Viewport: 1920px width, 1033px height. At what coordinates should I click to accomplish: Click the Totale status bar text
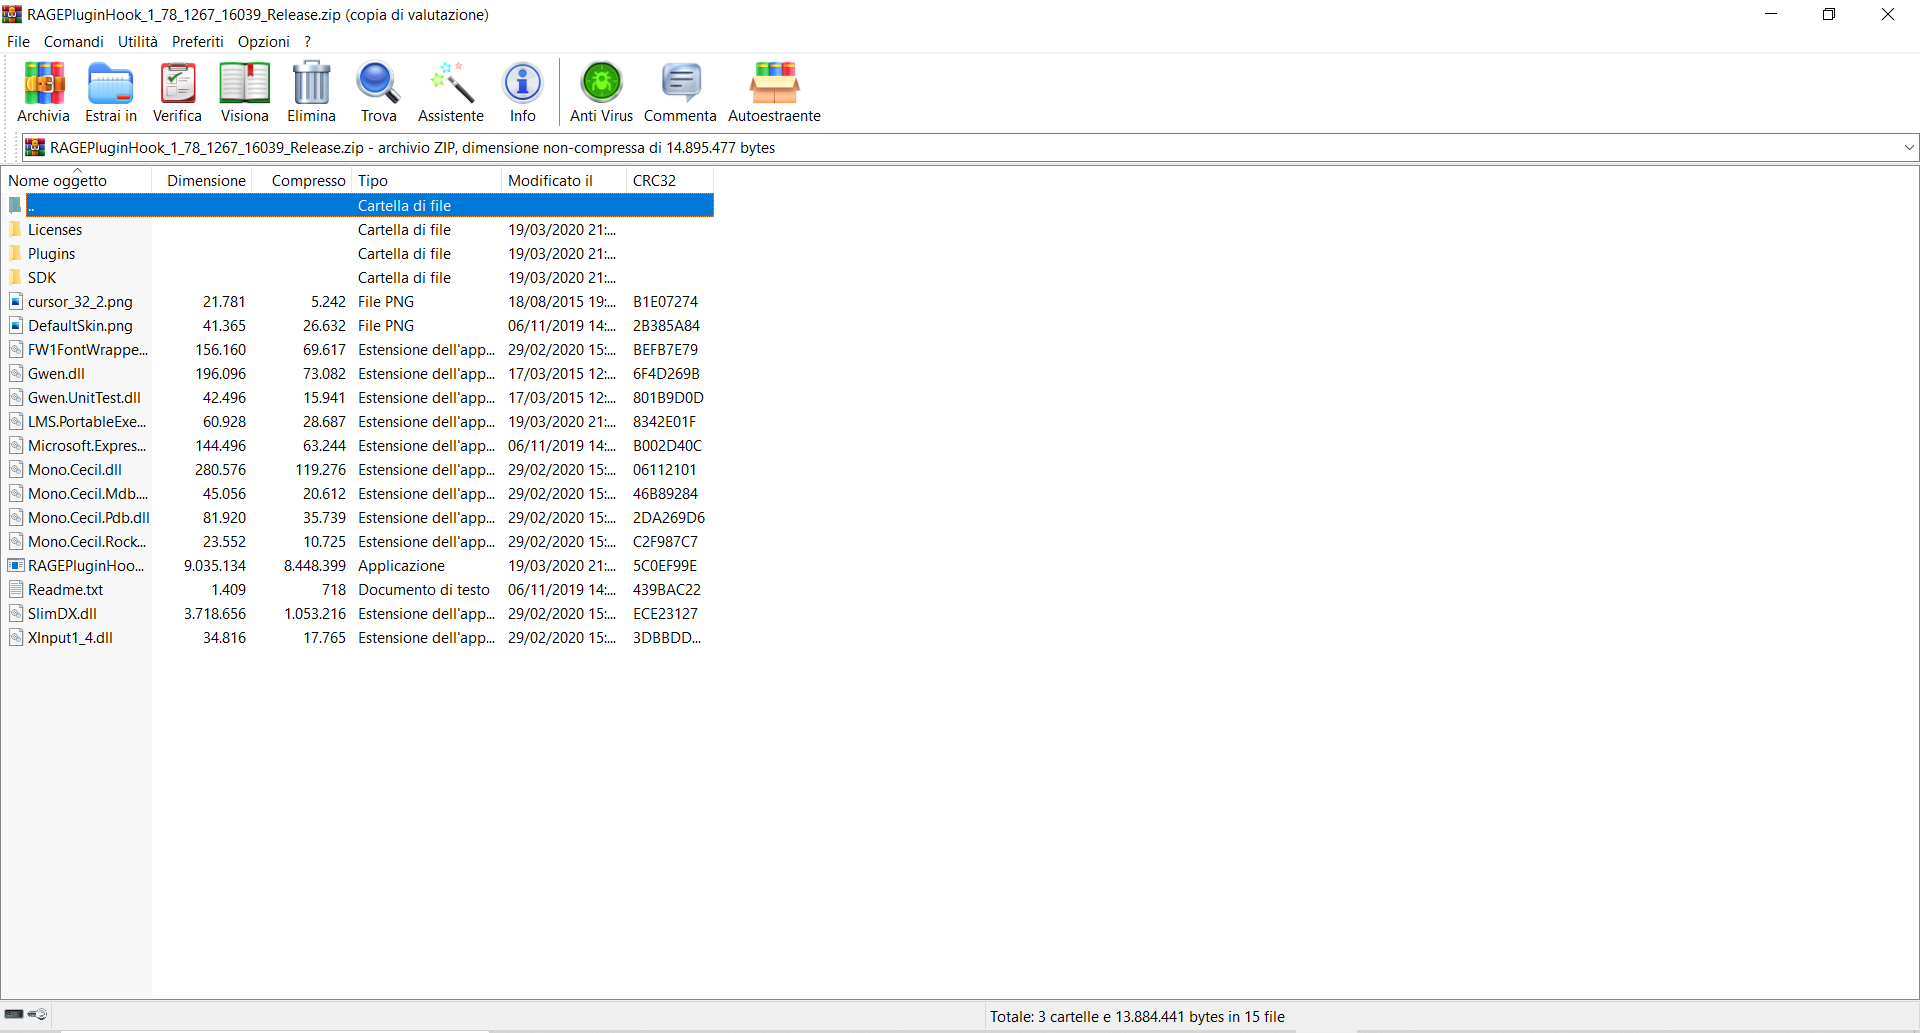(x=1137, y=1017)
